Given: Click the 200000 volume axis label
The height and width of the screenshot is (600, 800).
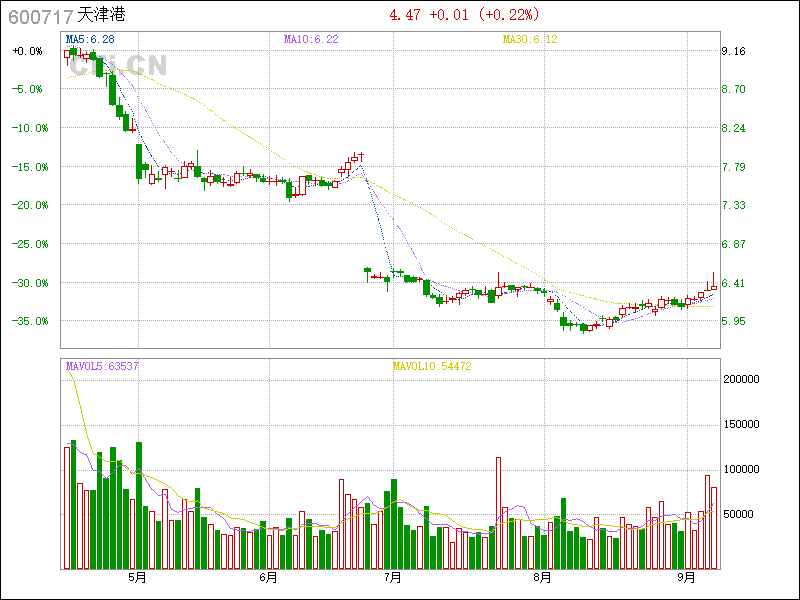Looking at the screenshot, I should (741, 379).
